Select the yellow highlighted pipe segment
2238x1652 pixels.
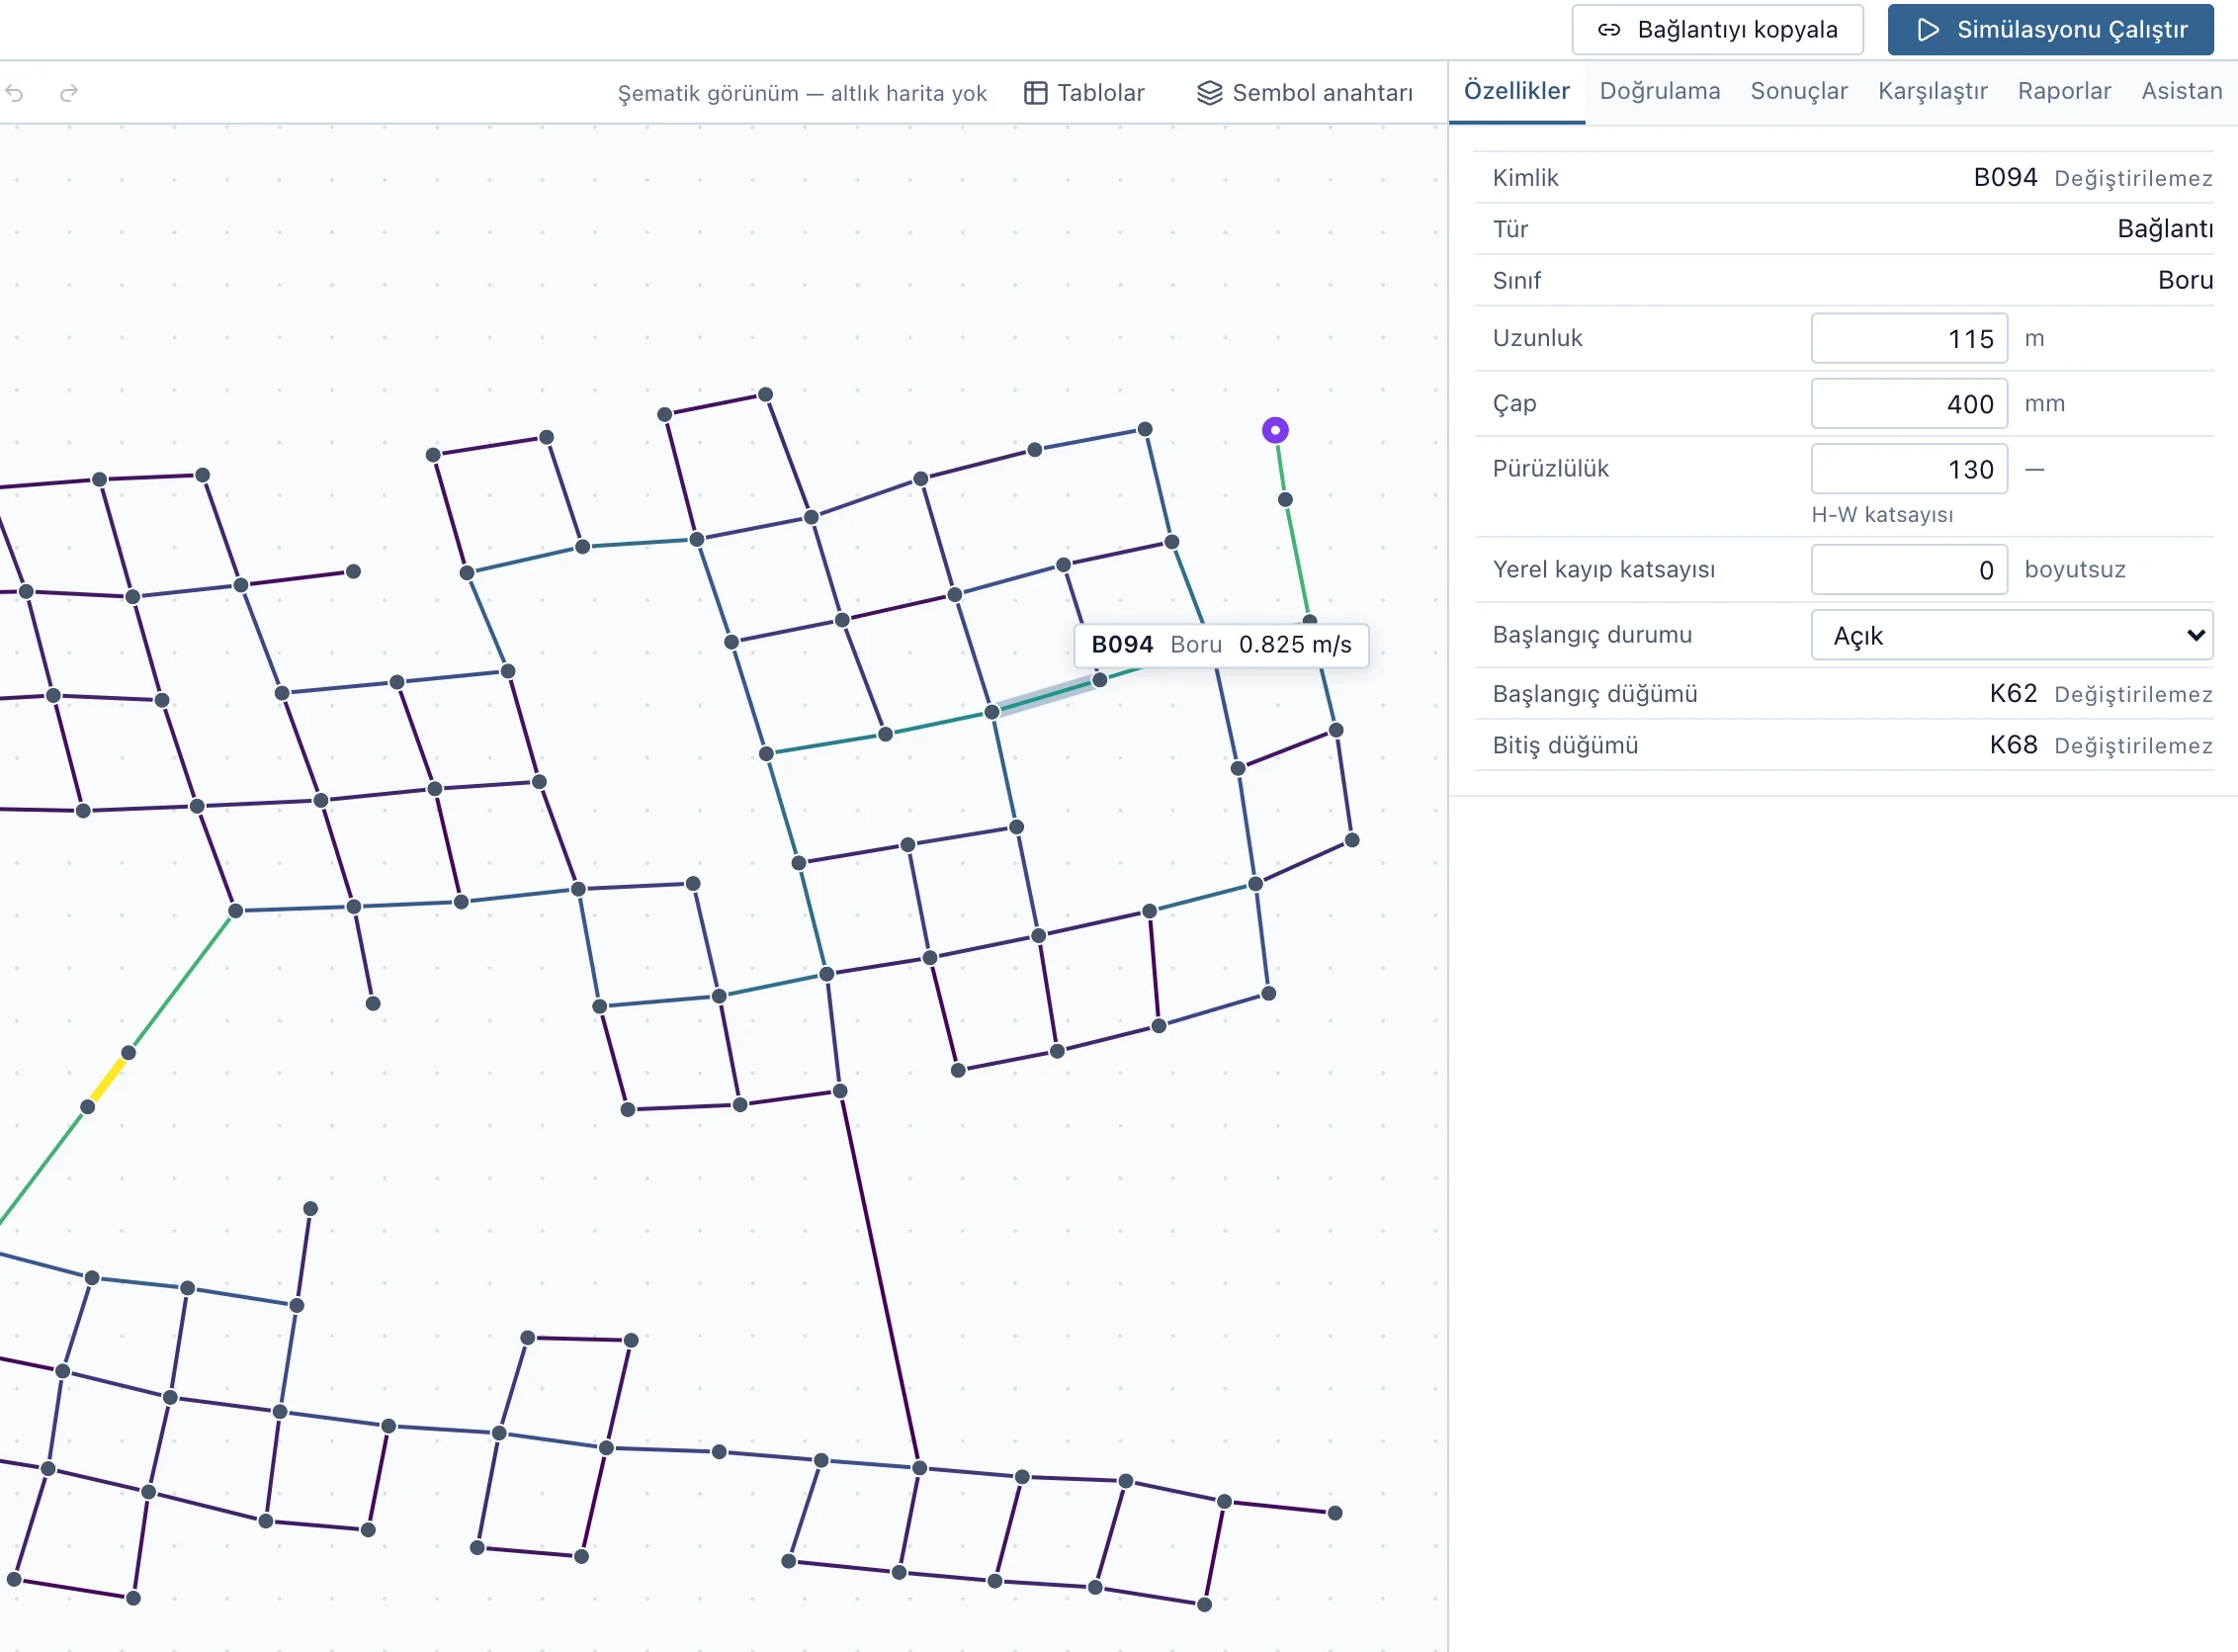coord(108,1080)
